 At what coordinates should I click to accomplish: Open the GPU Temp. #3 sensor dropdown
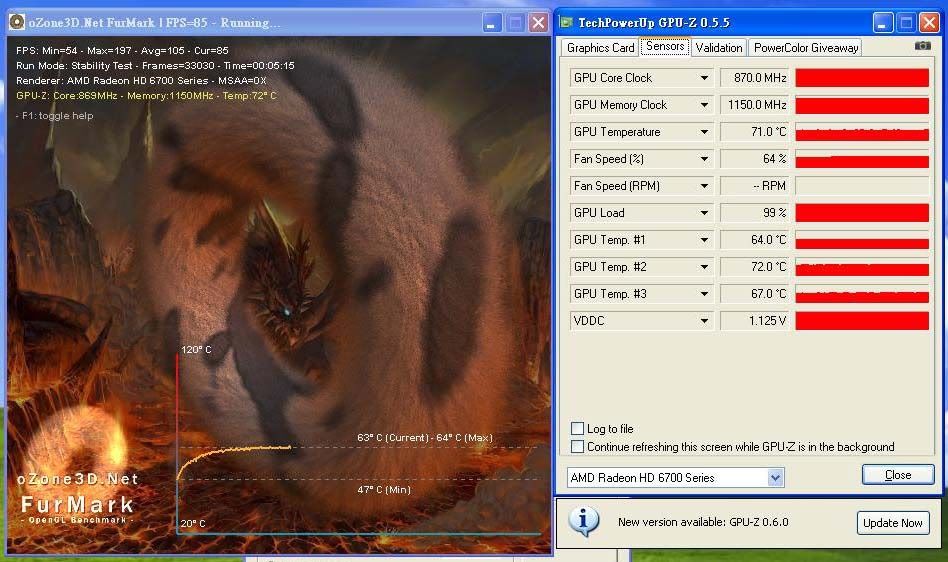(x=704, y=294)
